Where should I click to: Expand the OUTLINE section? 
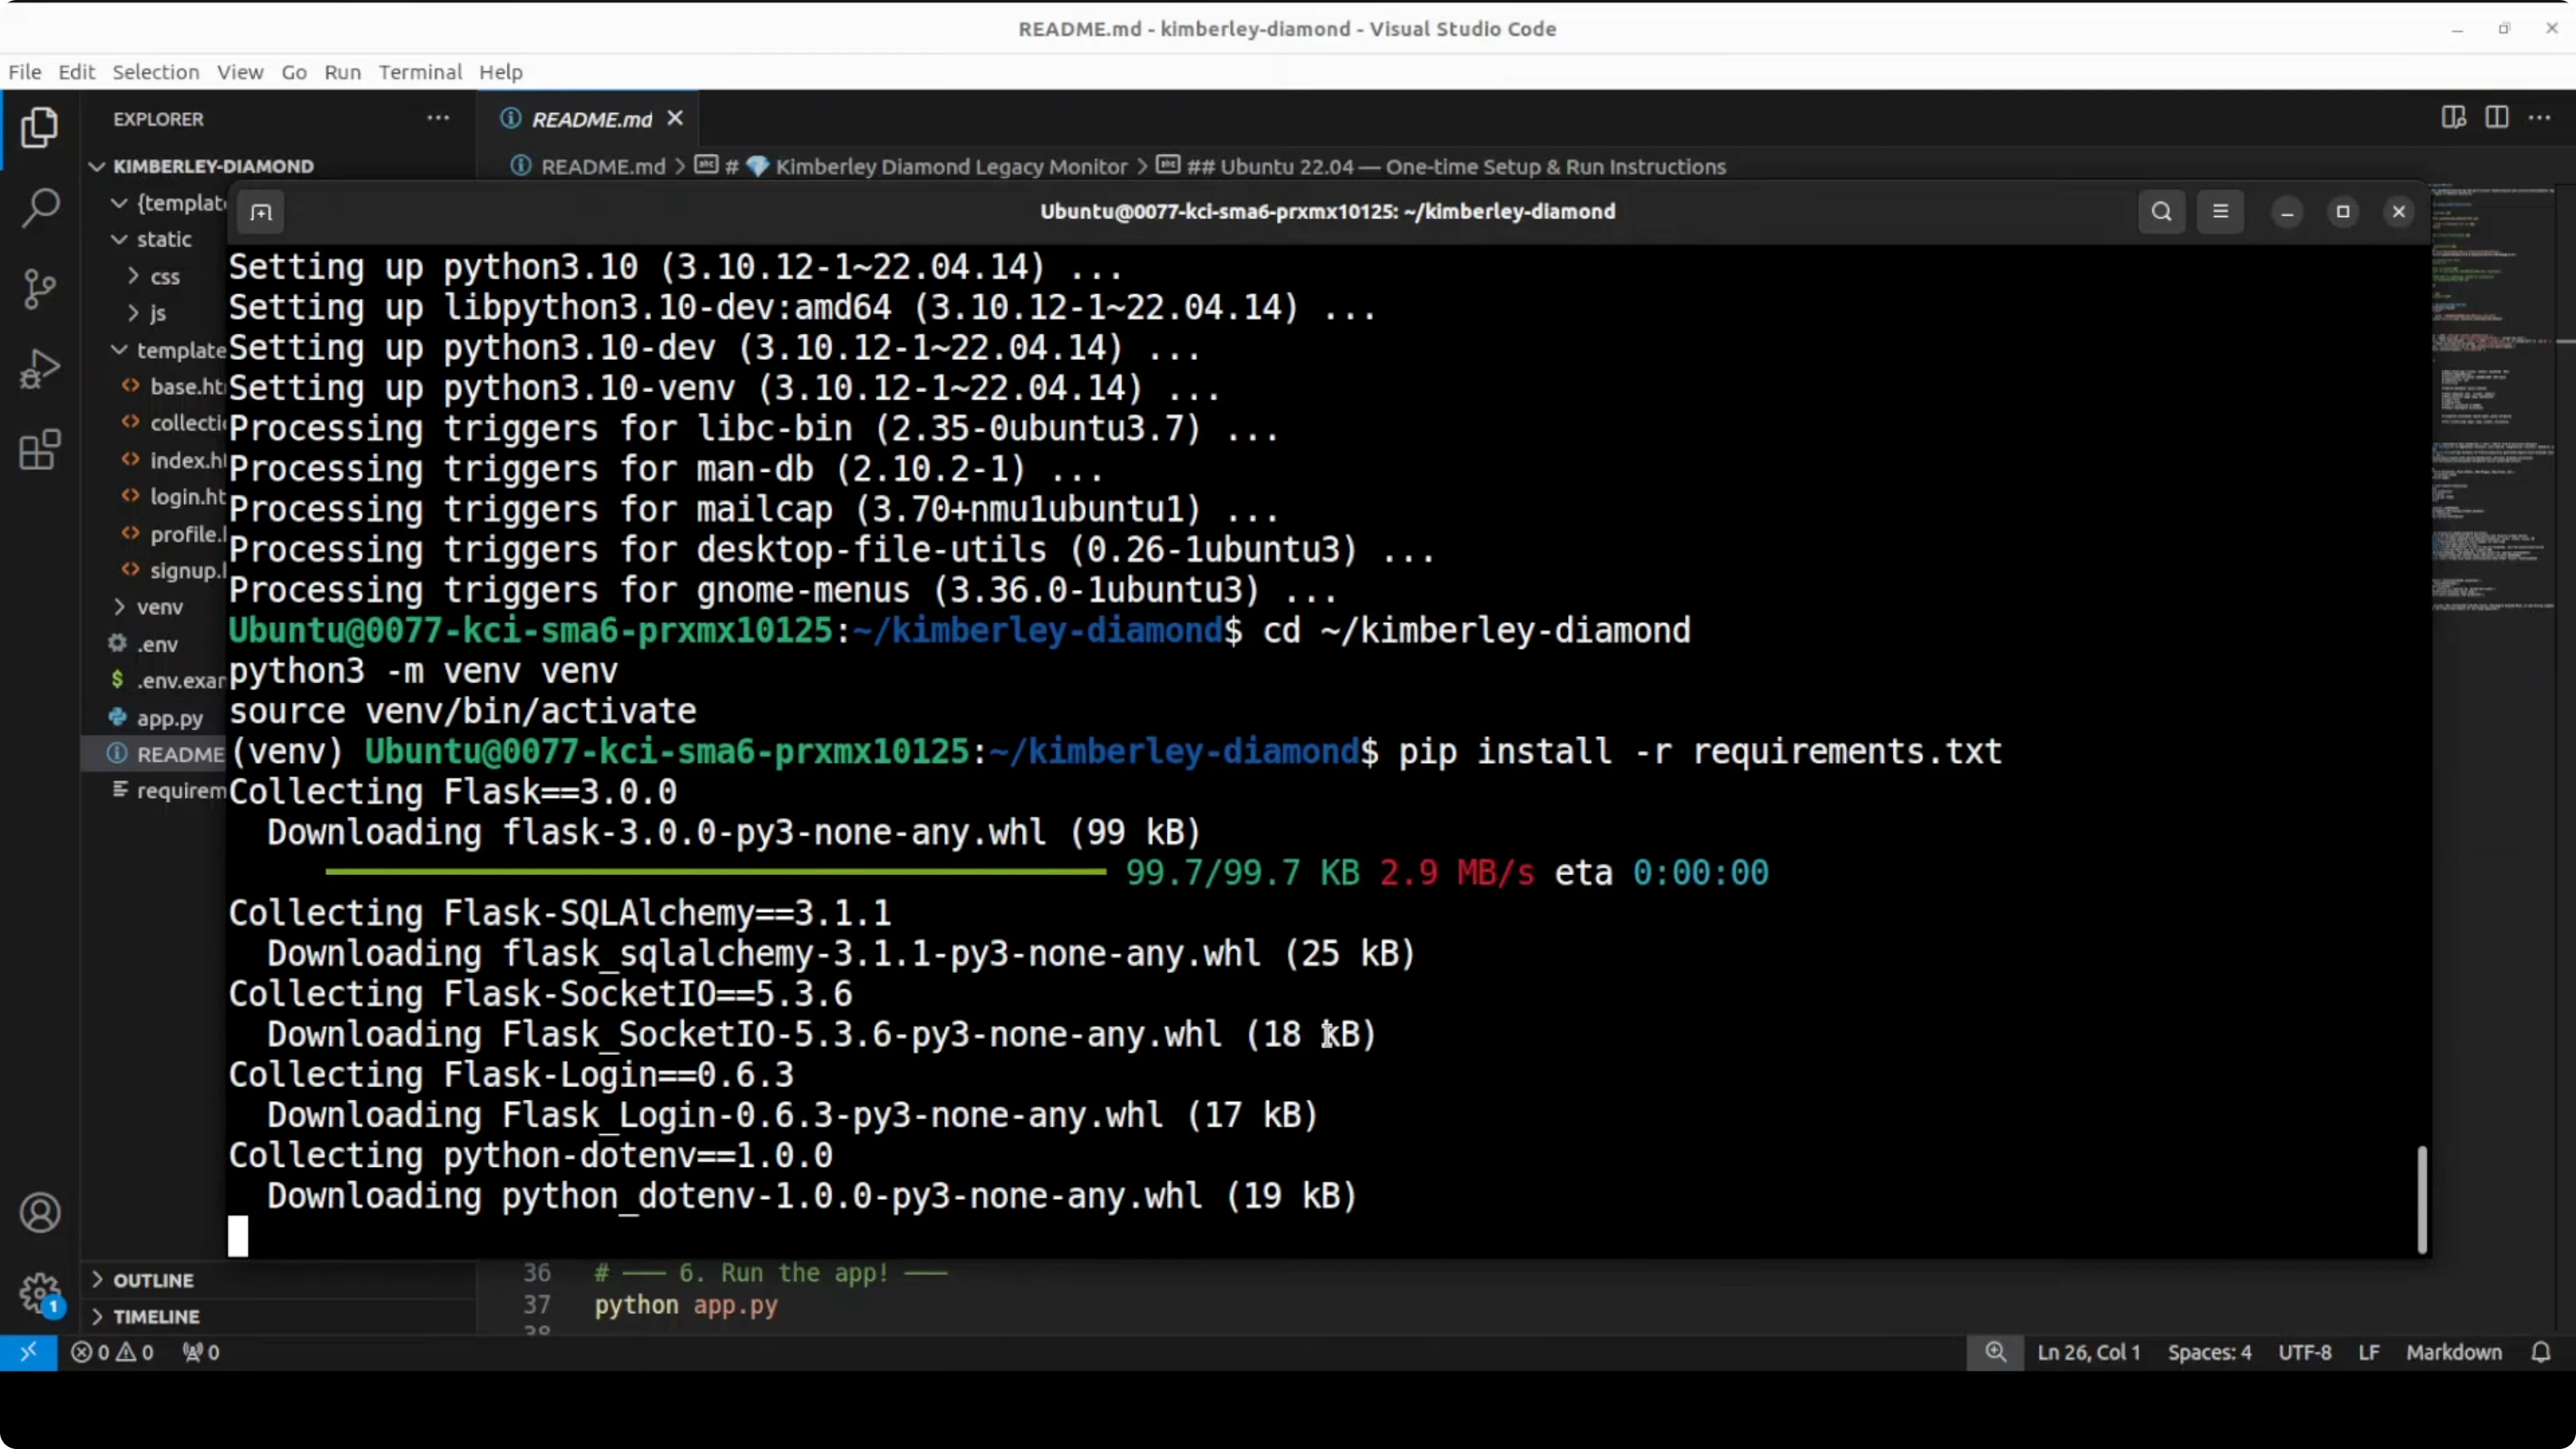coord(153,1280)
